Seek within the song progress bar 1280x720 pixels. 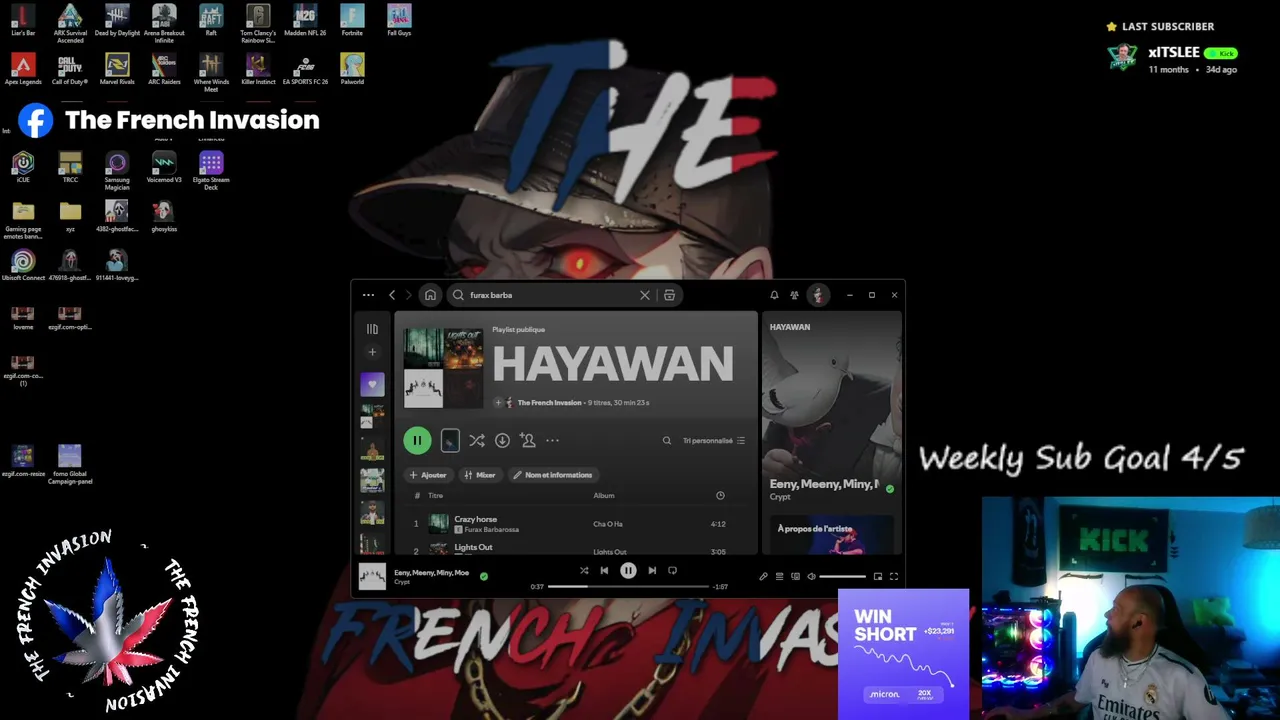(x=628, y=587)
